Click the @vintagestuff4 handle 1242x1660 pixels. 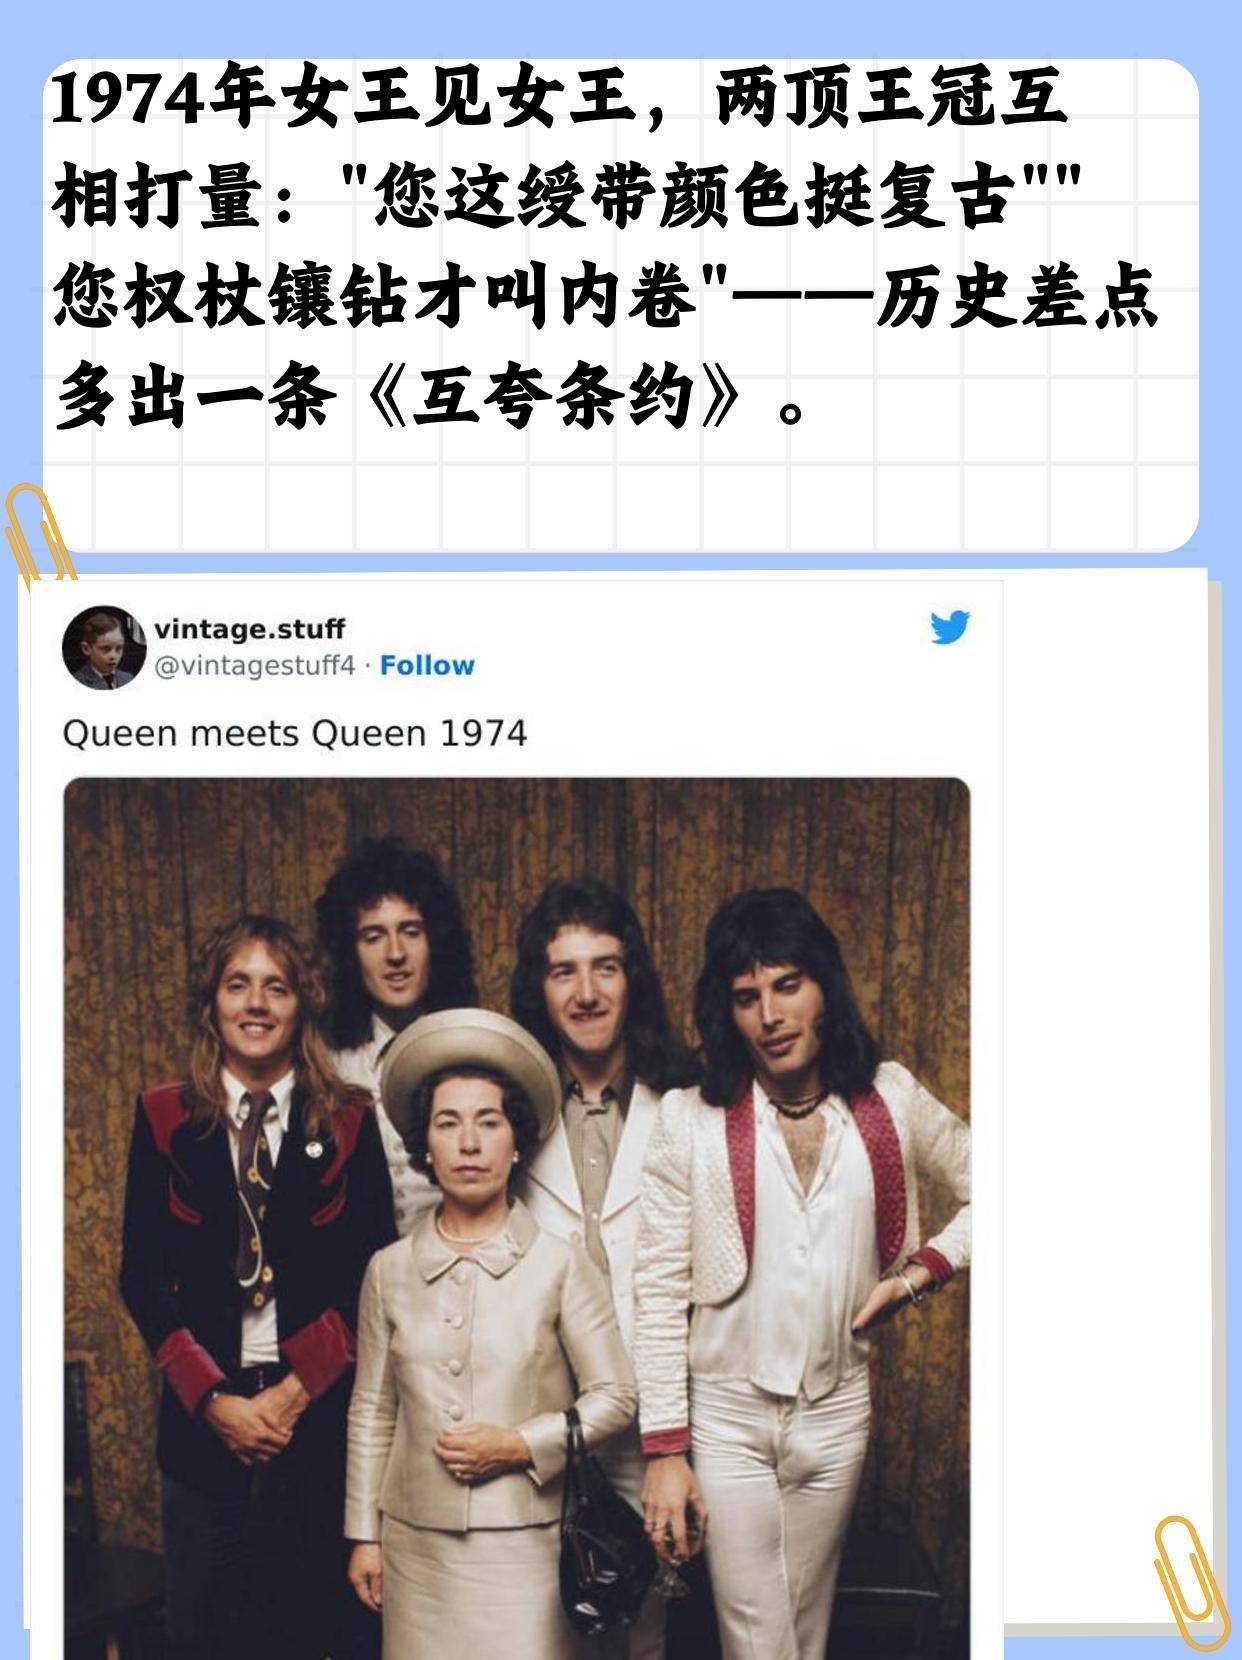pos(254,666)
